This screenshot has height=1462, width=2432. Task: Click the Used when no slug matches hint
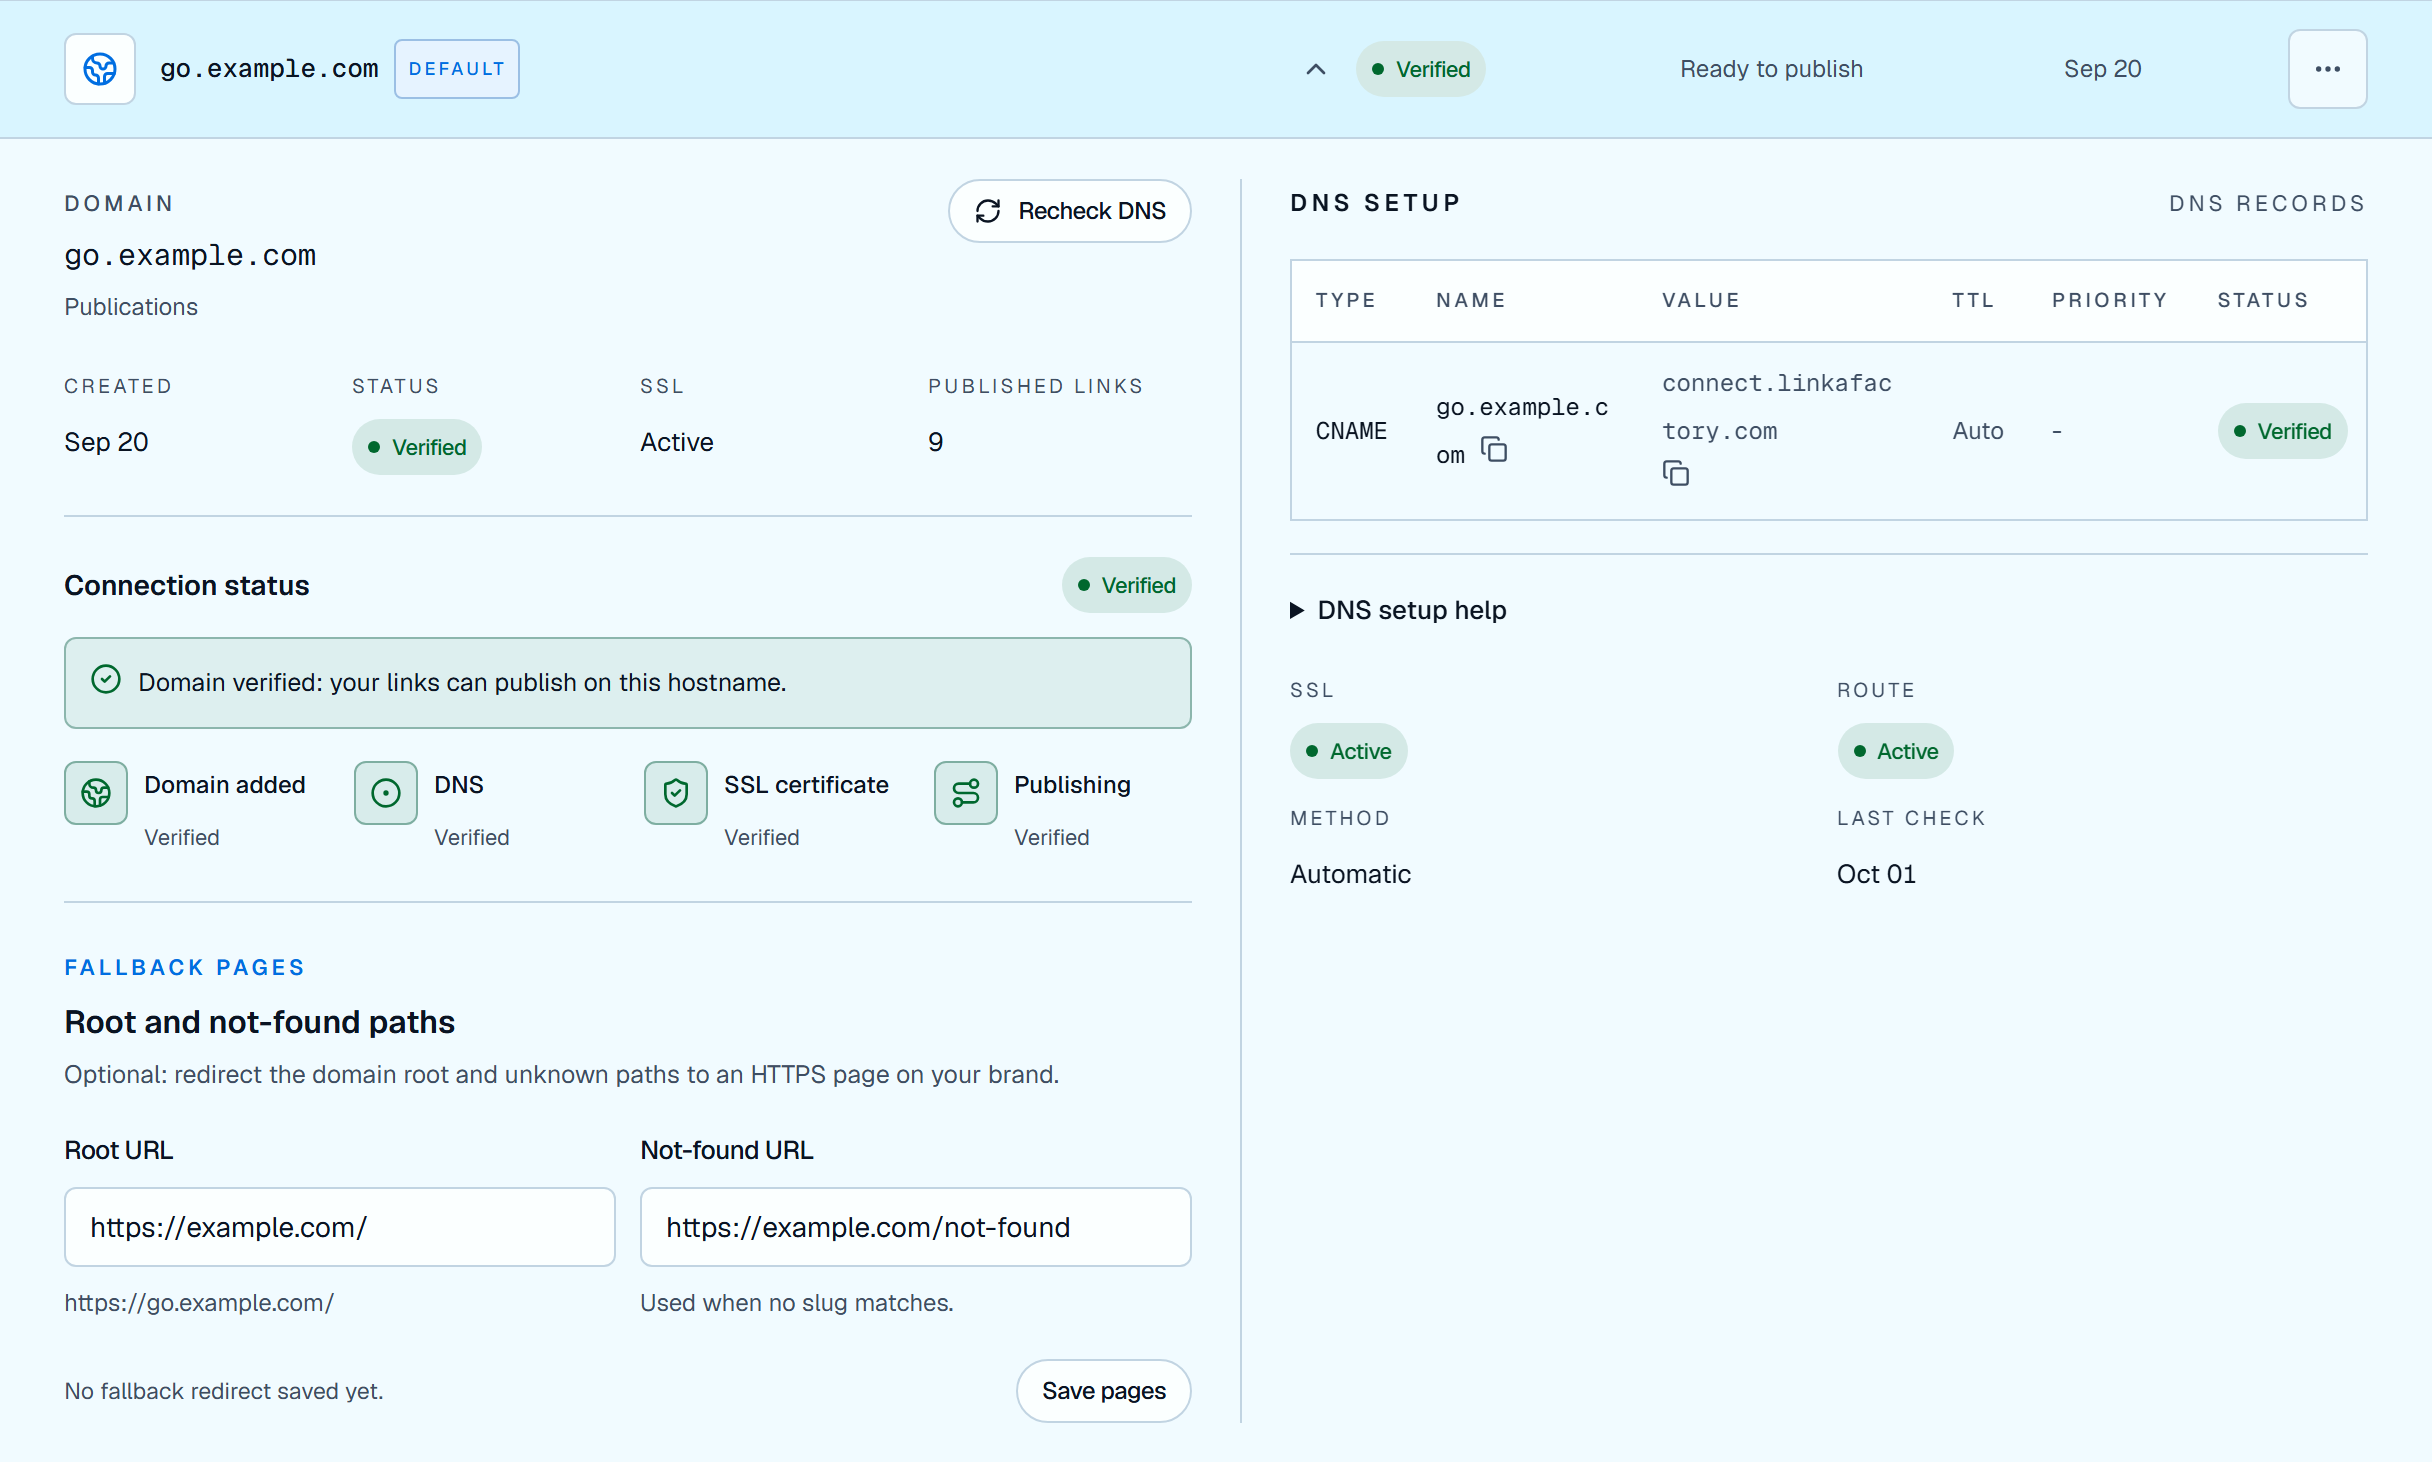(797, 1303)
